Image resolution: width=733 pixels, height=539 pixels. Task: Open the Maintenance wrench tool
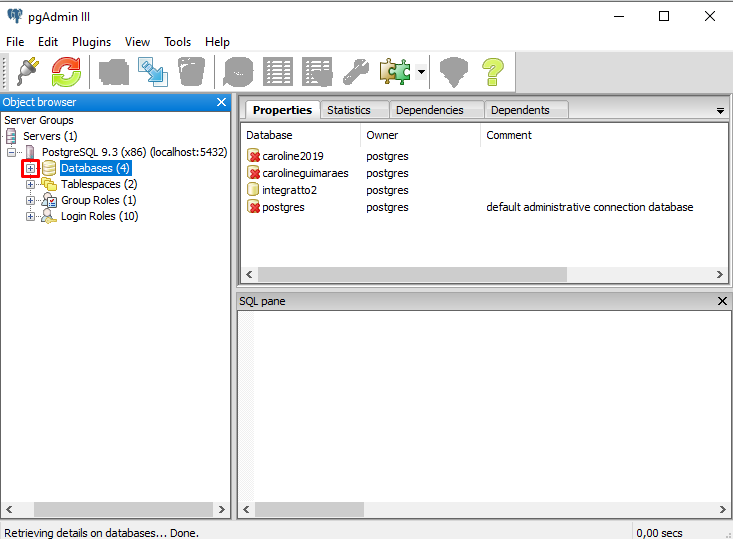pyautogui.click(x=356, y=72)
